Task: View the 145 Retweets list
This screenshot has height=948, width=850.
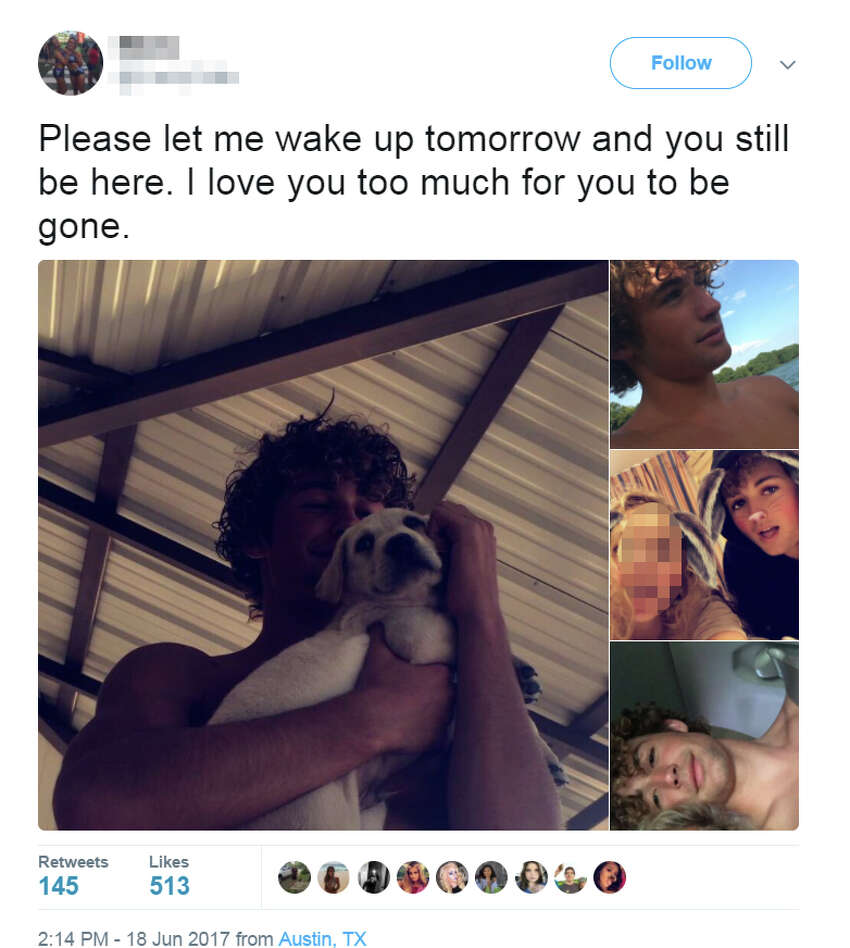Action: [73, 875]
